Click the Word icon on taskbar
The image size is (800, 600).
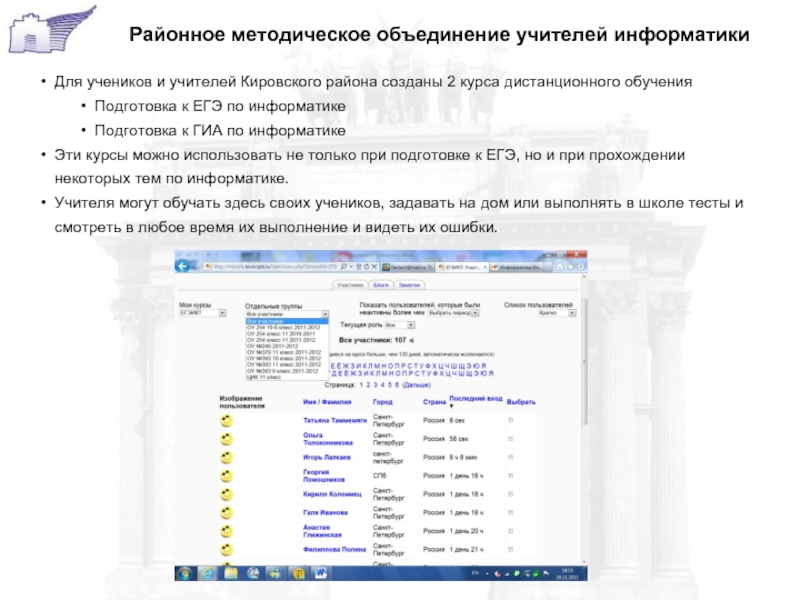click(x=320, y=573)
